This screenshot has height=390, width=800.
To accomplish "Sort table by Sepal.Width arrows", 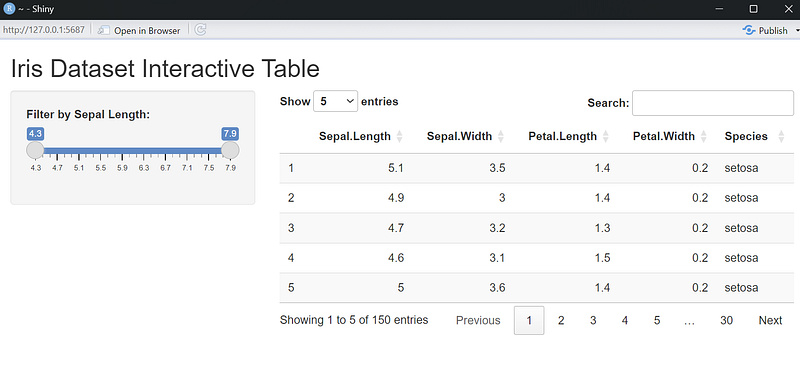I will click(x=501, y=136).
